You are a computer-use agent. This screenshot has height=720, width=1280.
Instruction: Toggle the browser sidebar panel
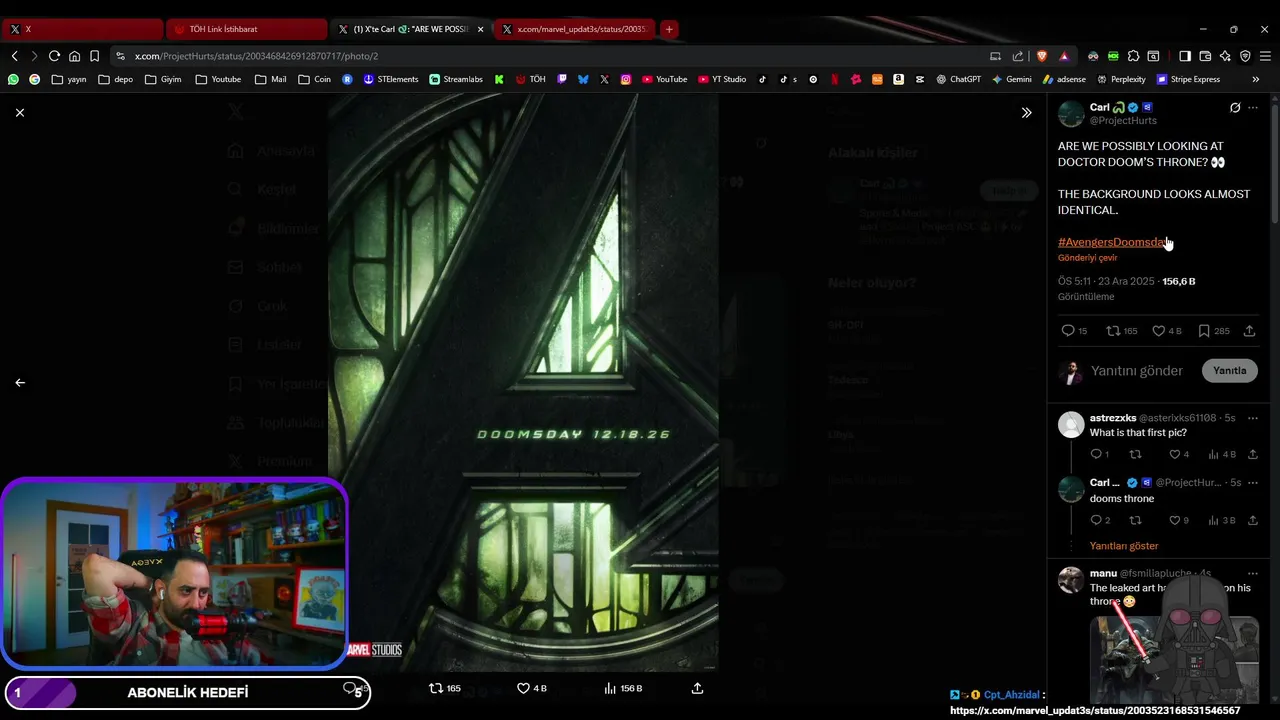coord(1185,56)
